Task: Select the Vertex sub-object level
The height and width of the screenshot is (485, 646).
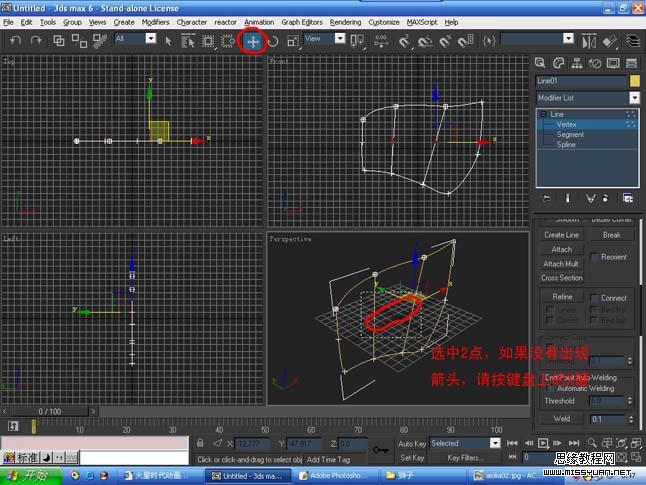Action: [566, 124]
